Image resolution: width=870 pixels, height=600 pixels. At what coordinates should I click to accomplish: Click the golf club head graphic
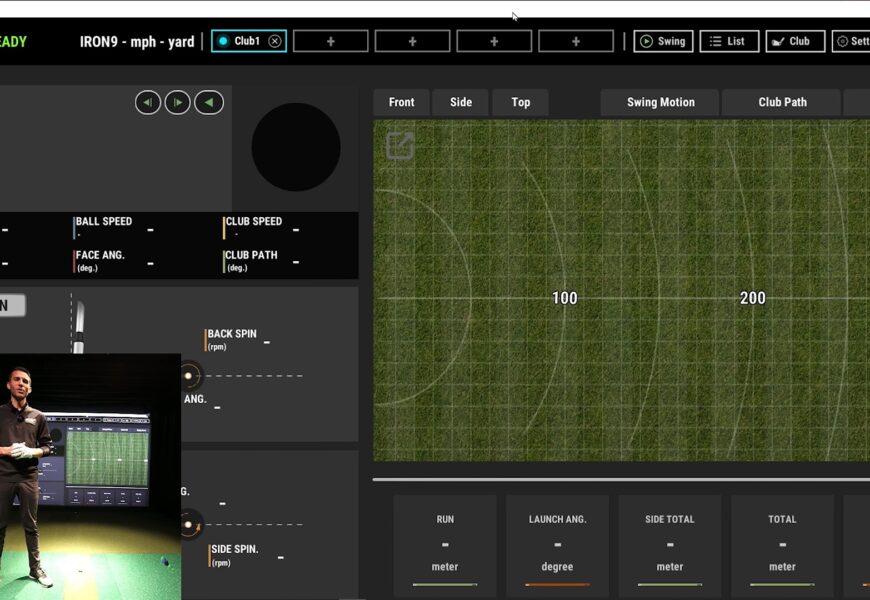click(79, 327)
